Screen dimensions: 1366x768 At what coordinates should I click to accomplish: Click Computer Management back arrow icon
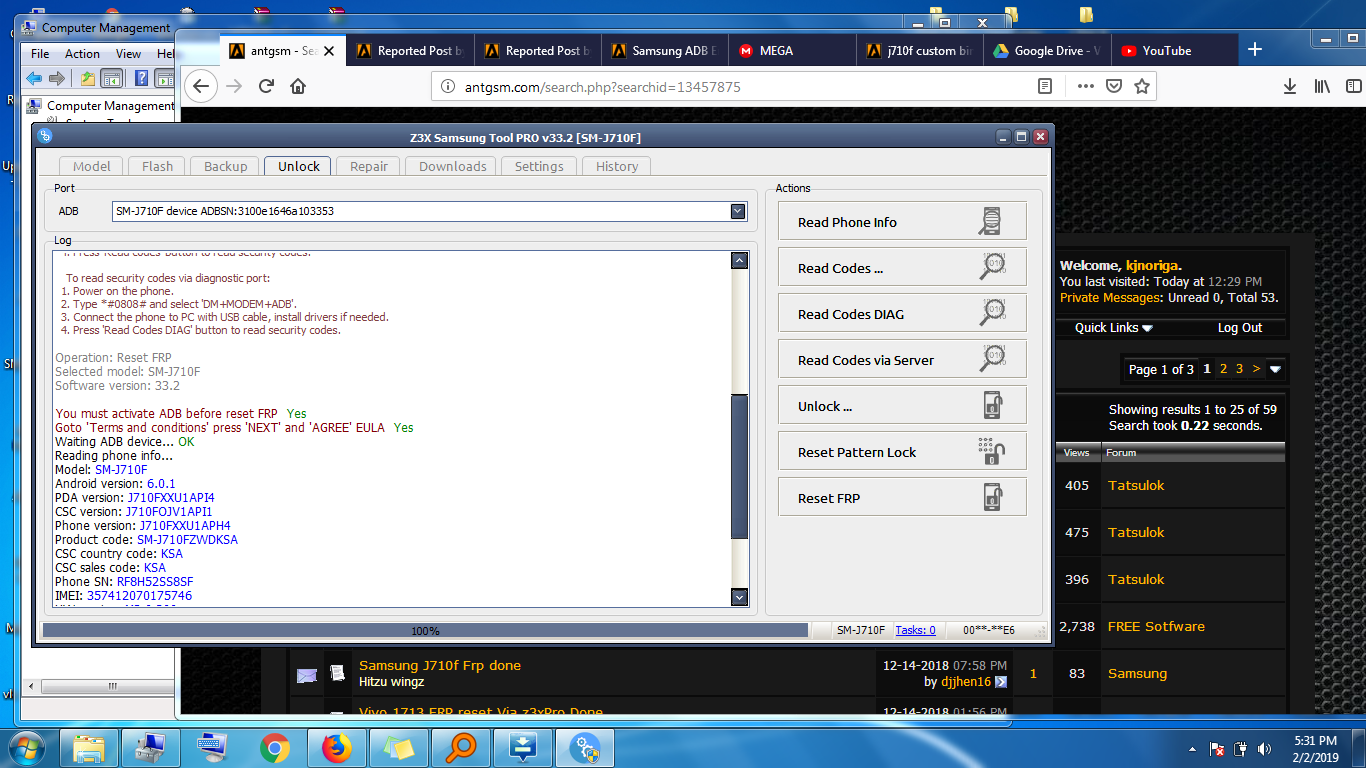click(34, 79)
